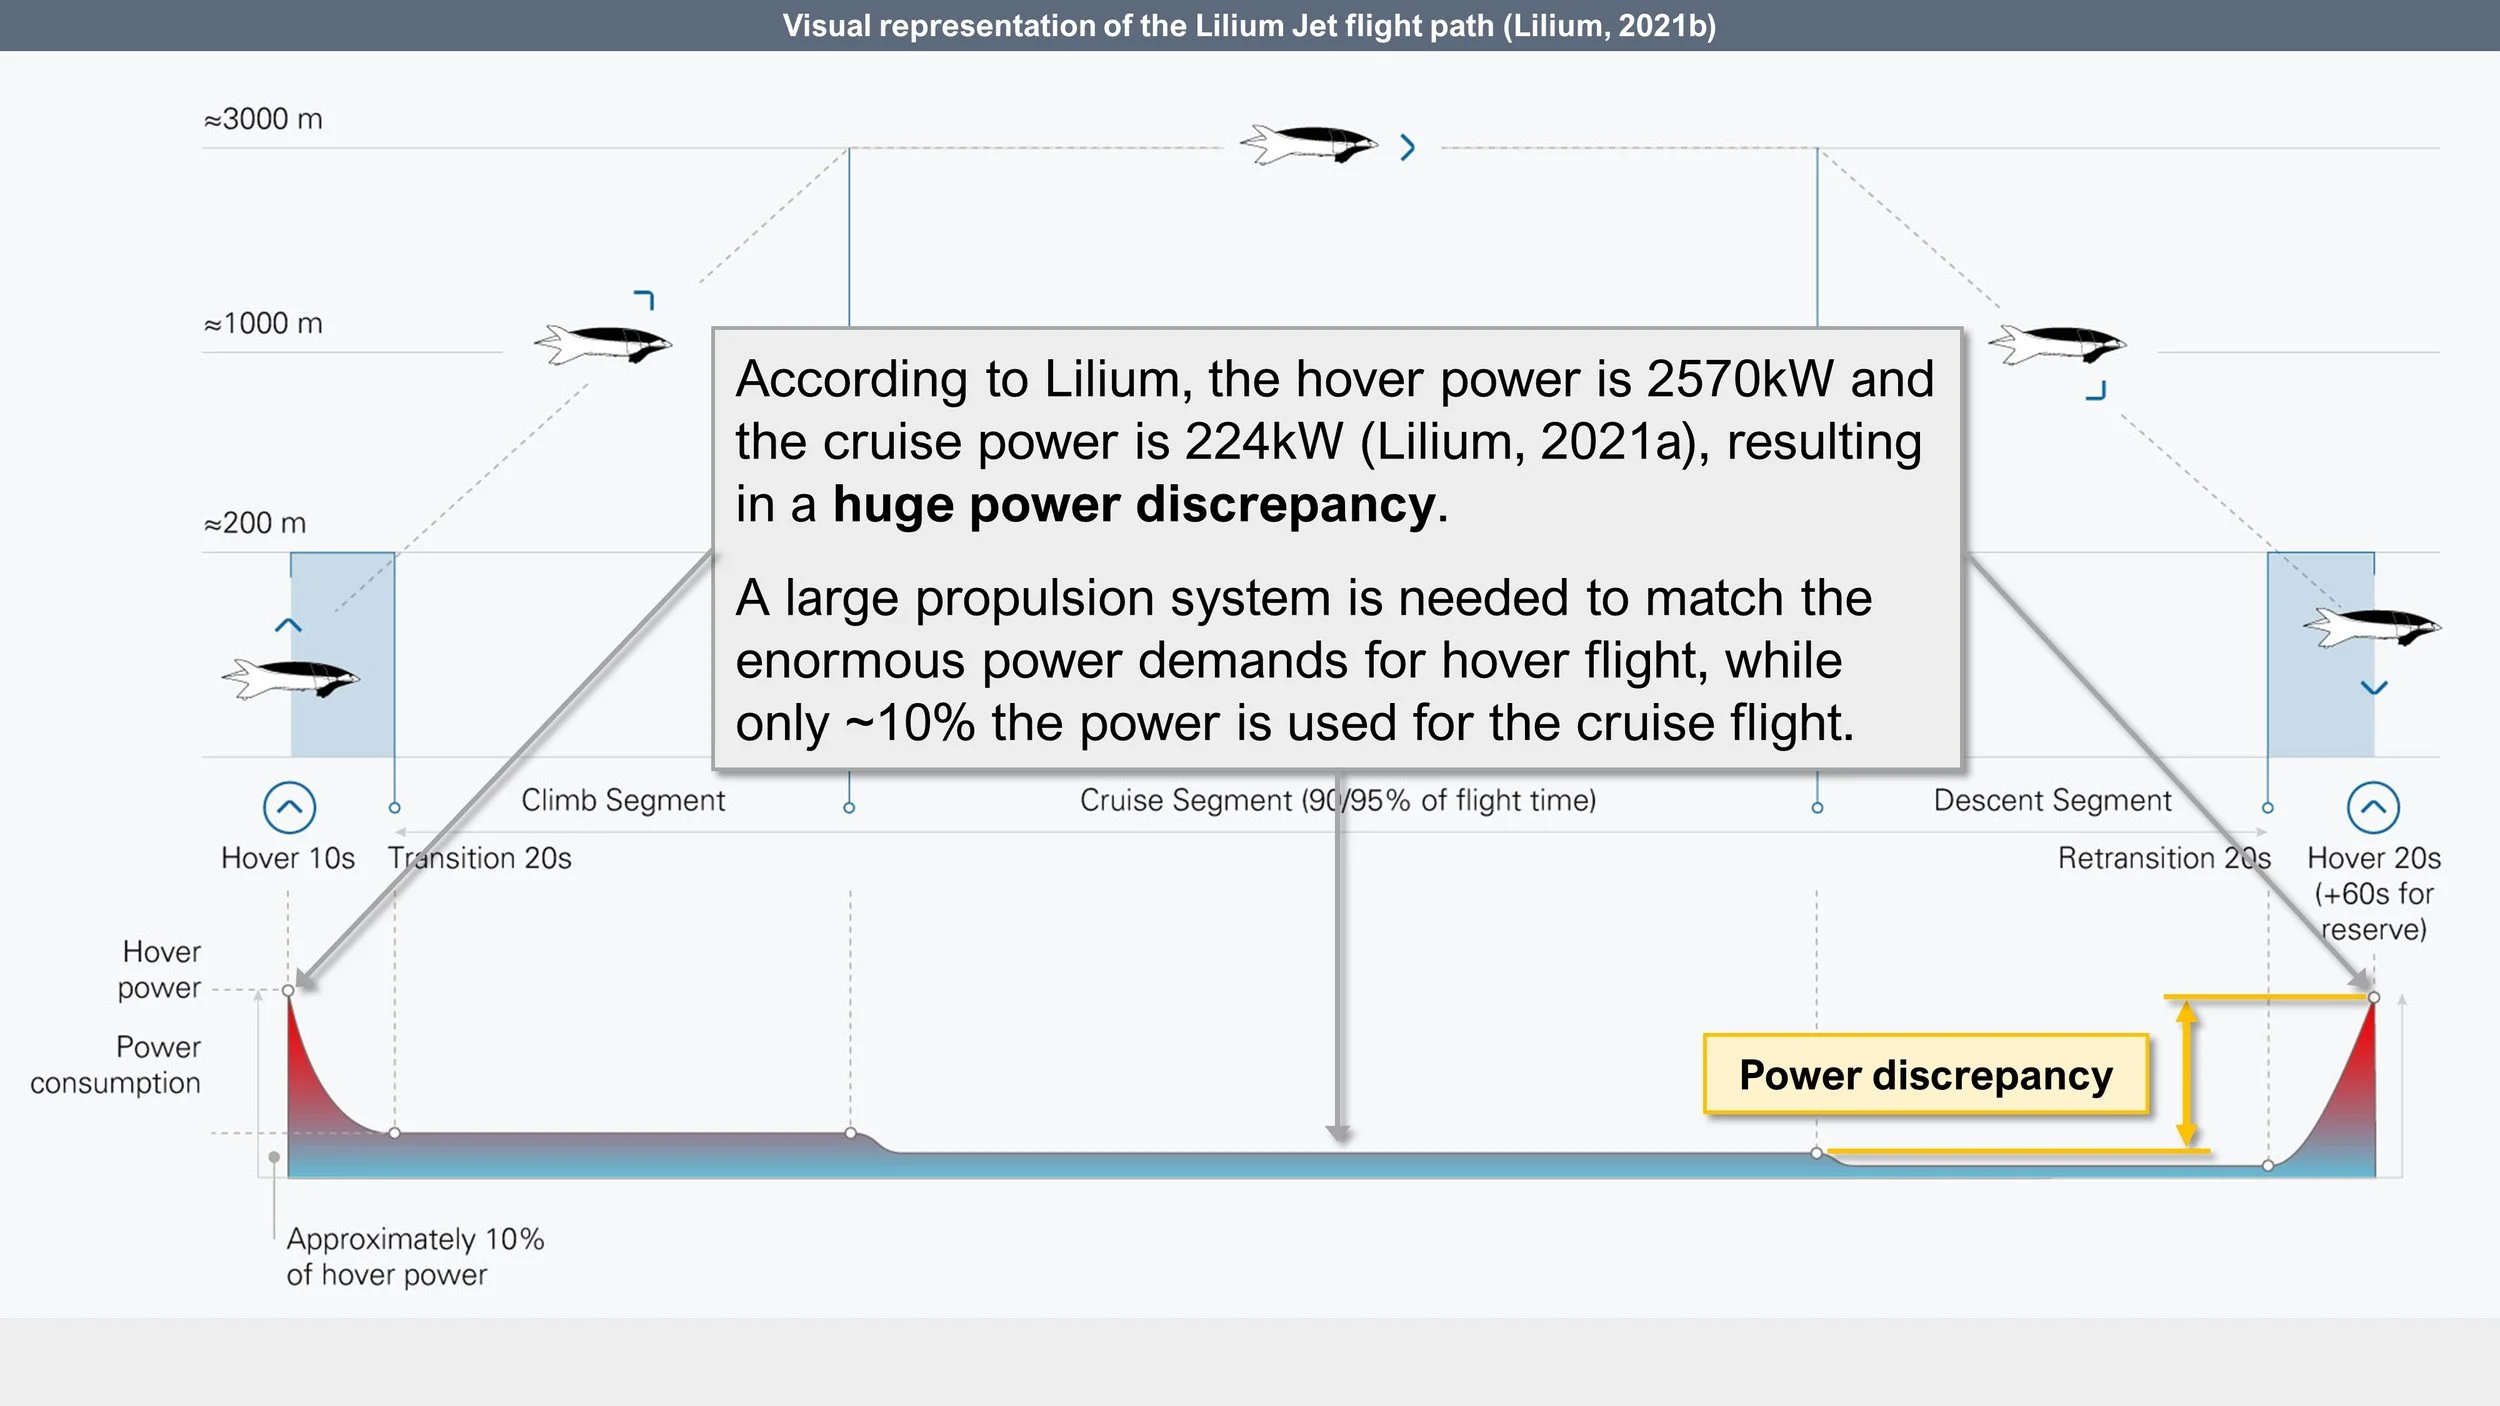Click the bold 'huge power discrepancy' text
The image size is (2500, 1406).
1134,504
